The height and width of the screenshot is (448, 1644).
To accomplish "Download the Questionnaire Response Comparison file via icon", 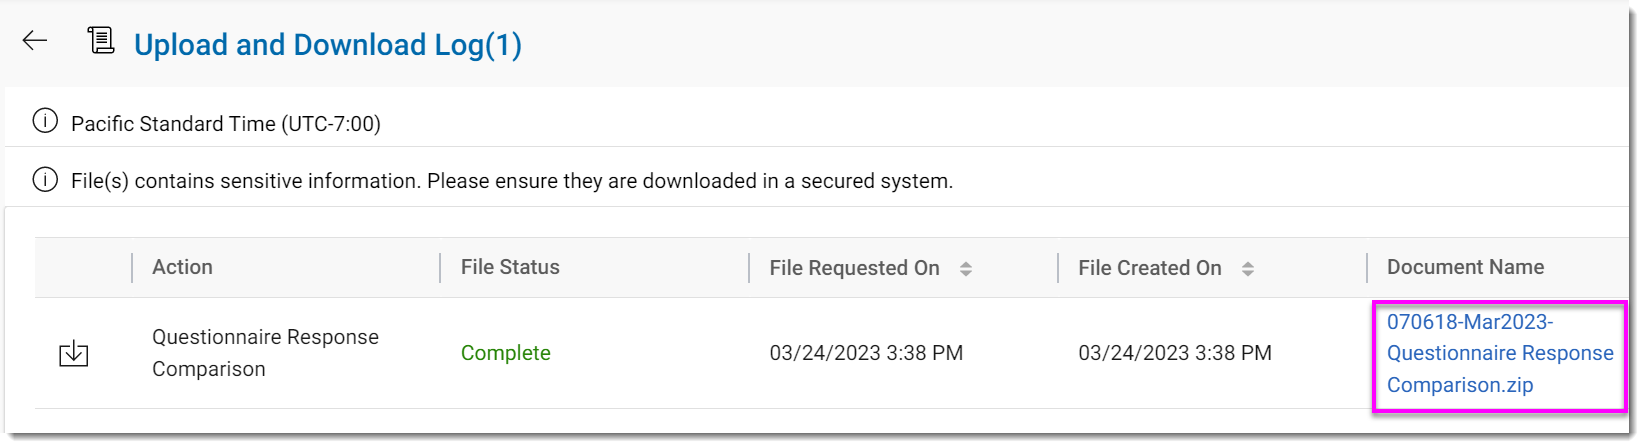I will pos(74,353).
